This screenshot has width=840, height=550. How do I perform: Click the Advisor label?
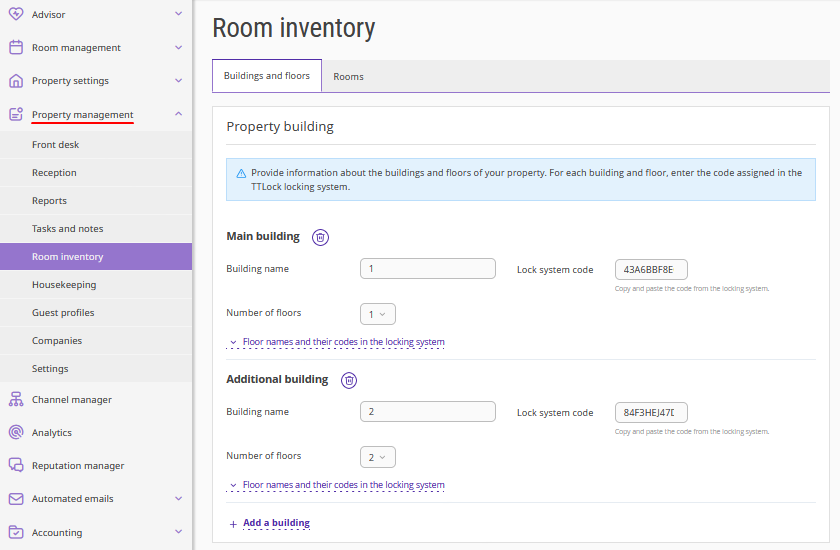coord(48,14)
